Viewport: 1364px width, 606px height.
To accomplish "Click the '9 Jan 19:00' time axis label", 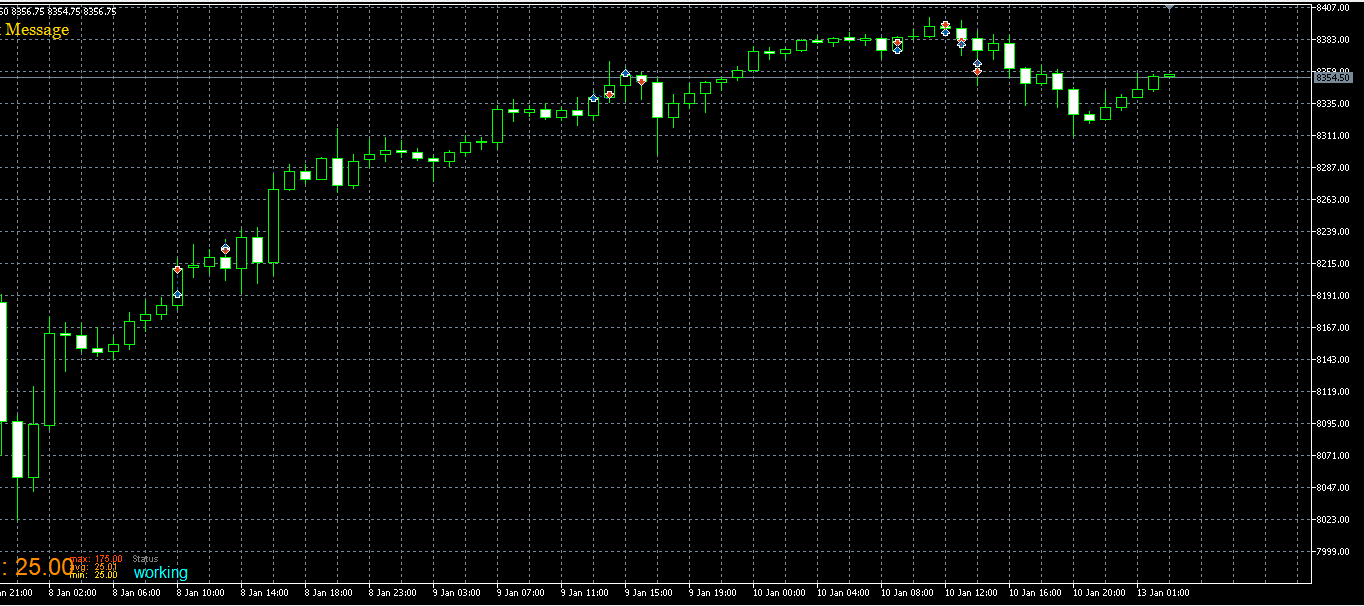I will [713, 593].
